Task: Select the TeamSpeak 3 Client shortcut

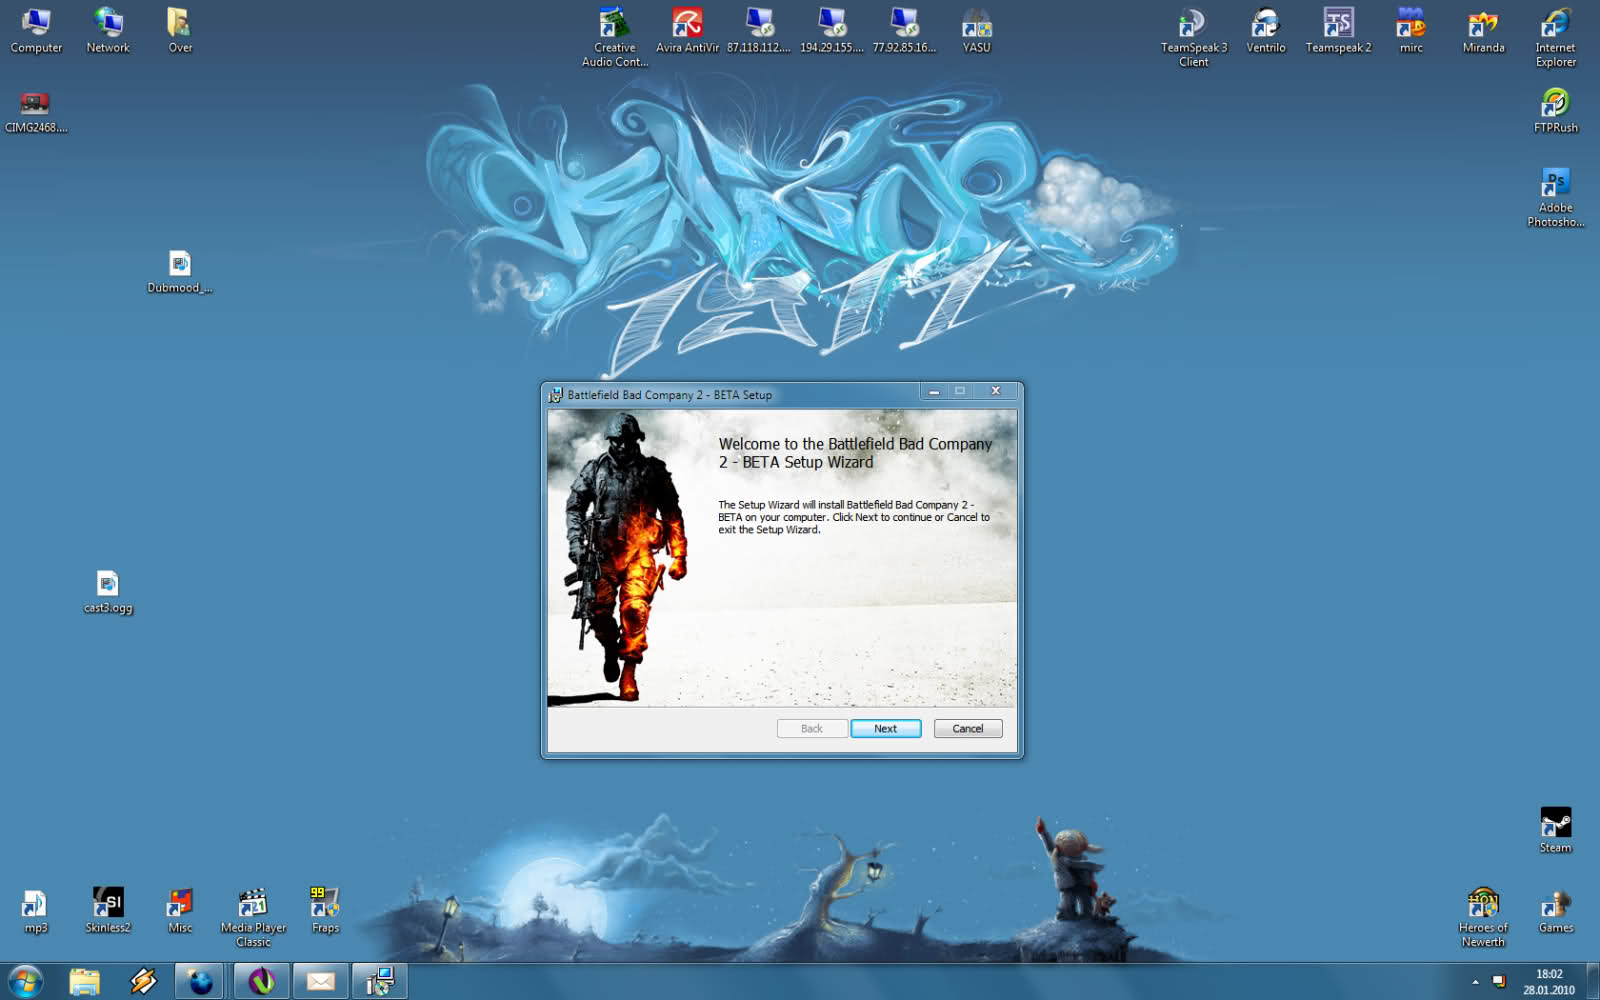Action: tap(1193, 37)
